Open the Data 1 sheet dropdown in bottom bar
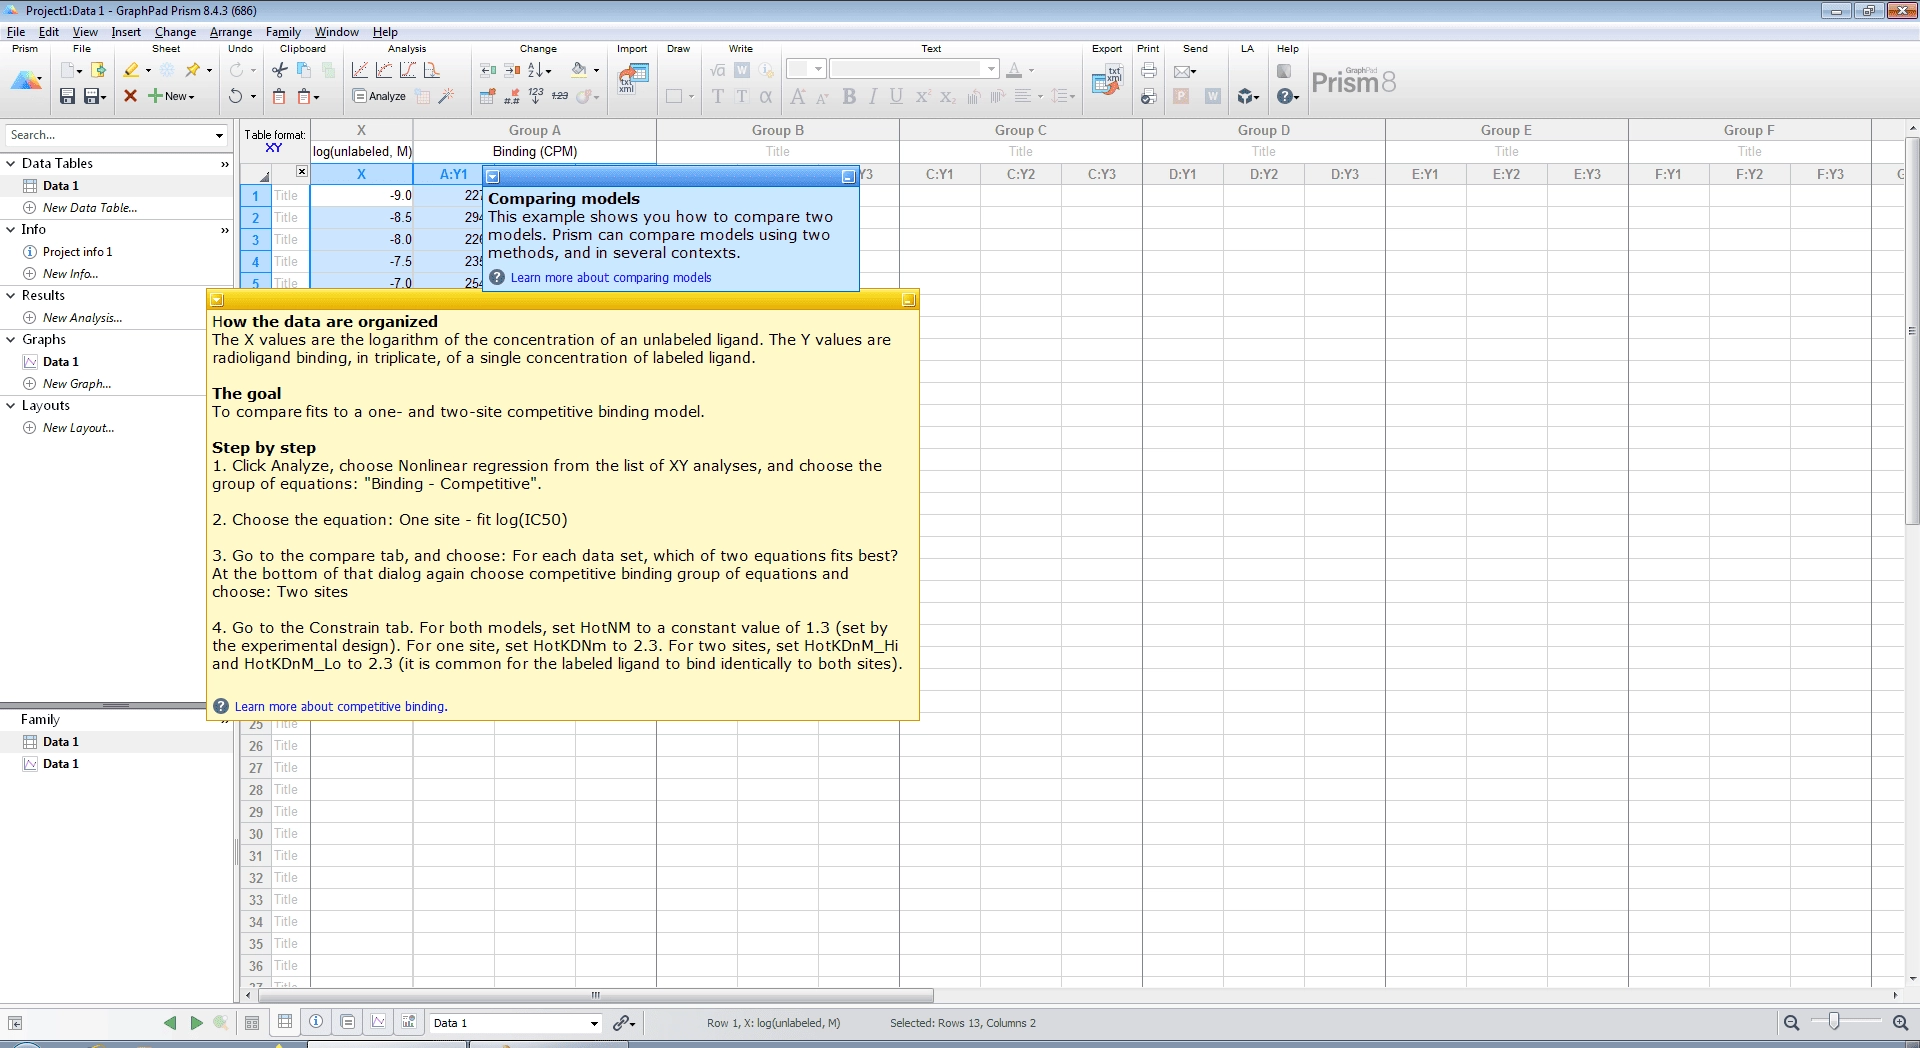Image resolution: width=1920 pixels, height=1048 pixels. click(x=594, y=1023)
